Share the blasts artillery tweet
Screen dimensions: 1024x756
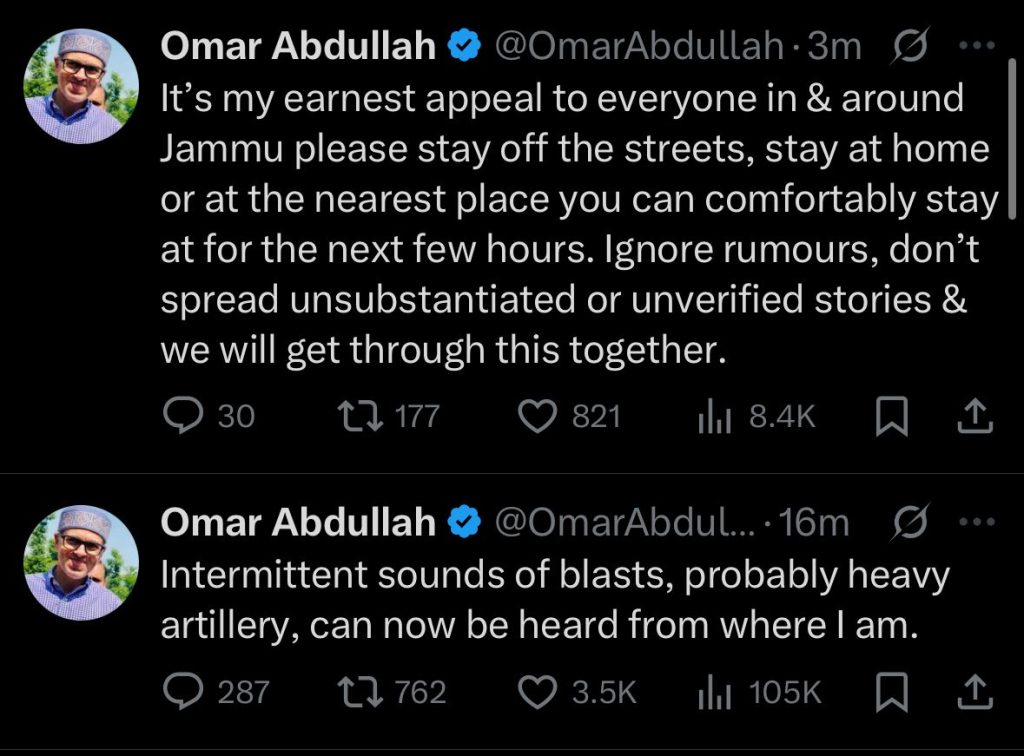974,692
